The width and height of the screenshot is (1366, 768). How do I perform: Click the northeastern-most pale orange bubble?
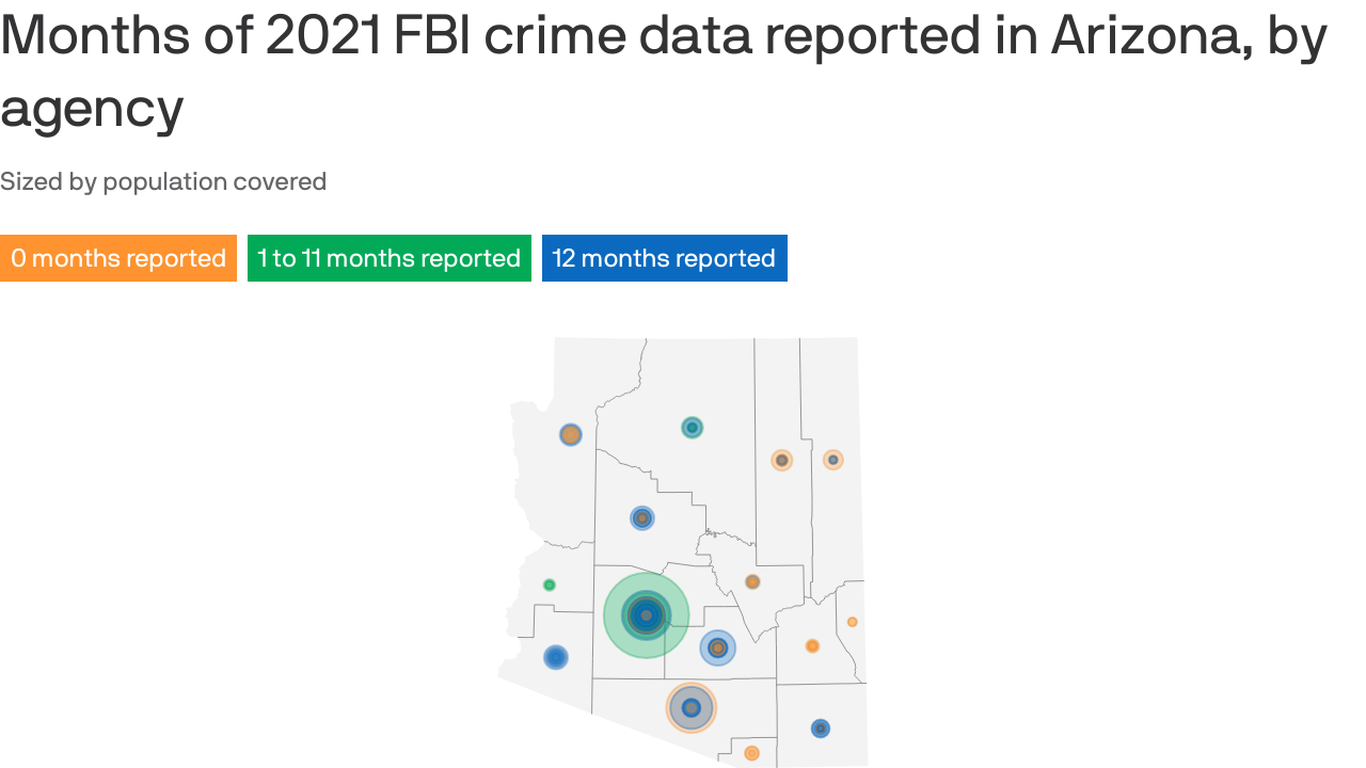tap(833, 460)
